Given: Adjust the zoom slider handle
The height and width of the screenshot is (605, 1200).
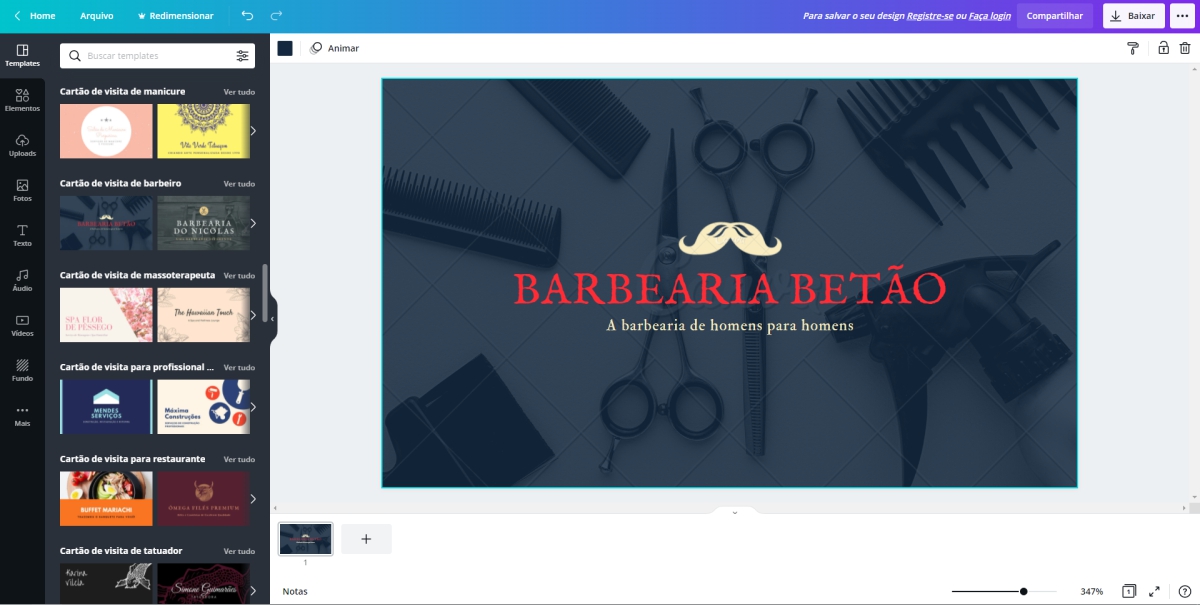Looking at the screenshot, I should tap(1024, 591).
